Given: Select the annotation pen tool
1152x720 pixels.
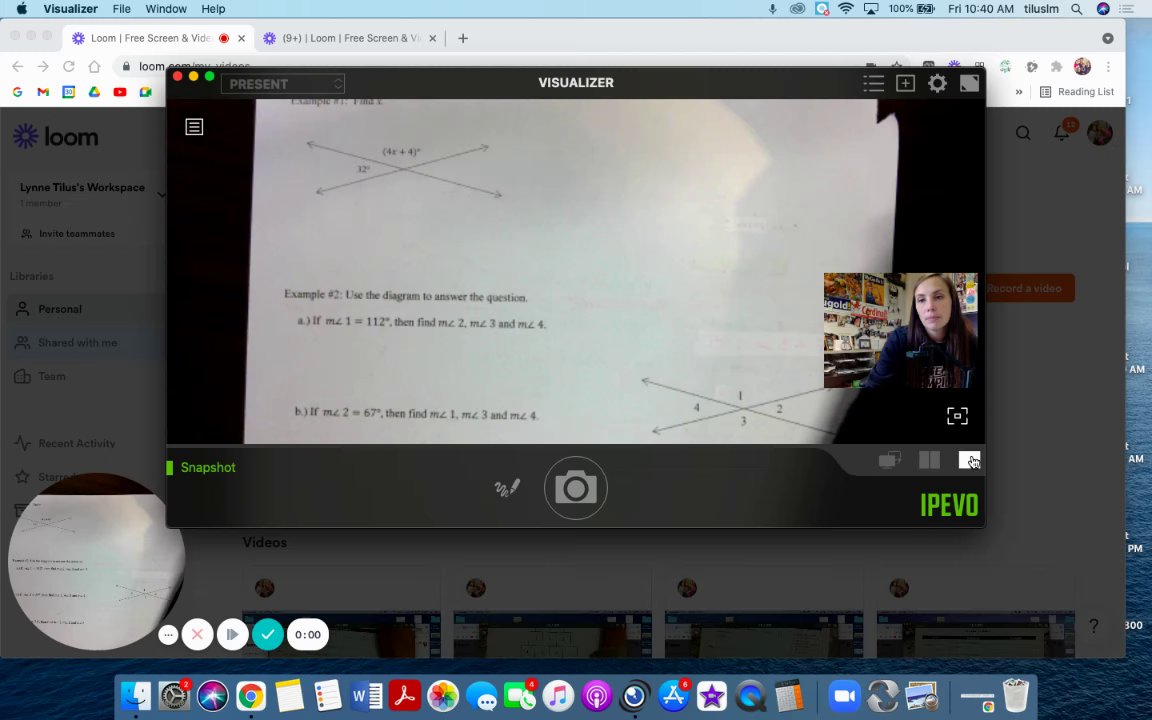Looking at the screenshot, I should 507,488.
